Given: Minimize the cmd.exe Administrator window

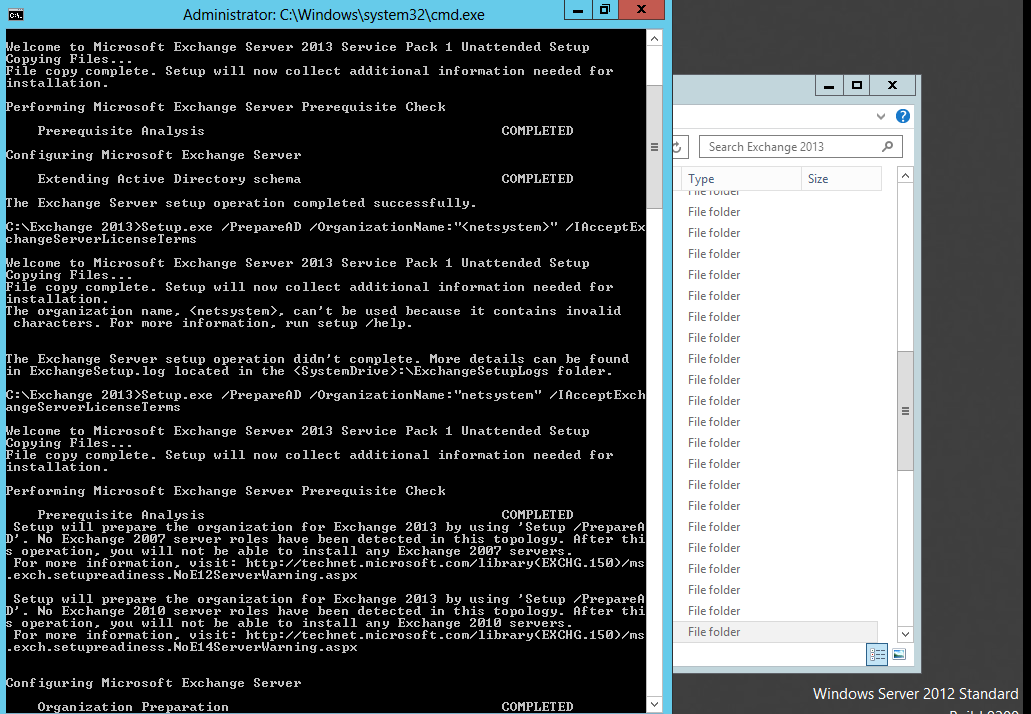Looking at the screenshot, I should [x=578, y=9].
